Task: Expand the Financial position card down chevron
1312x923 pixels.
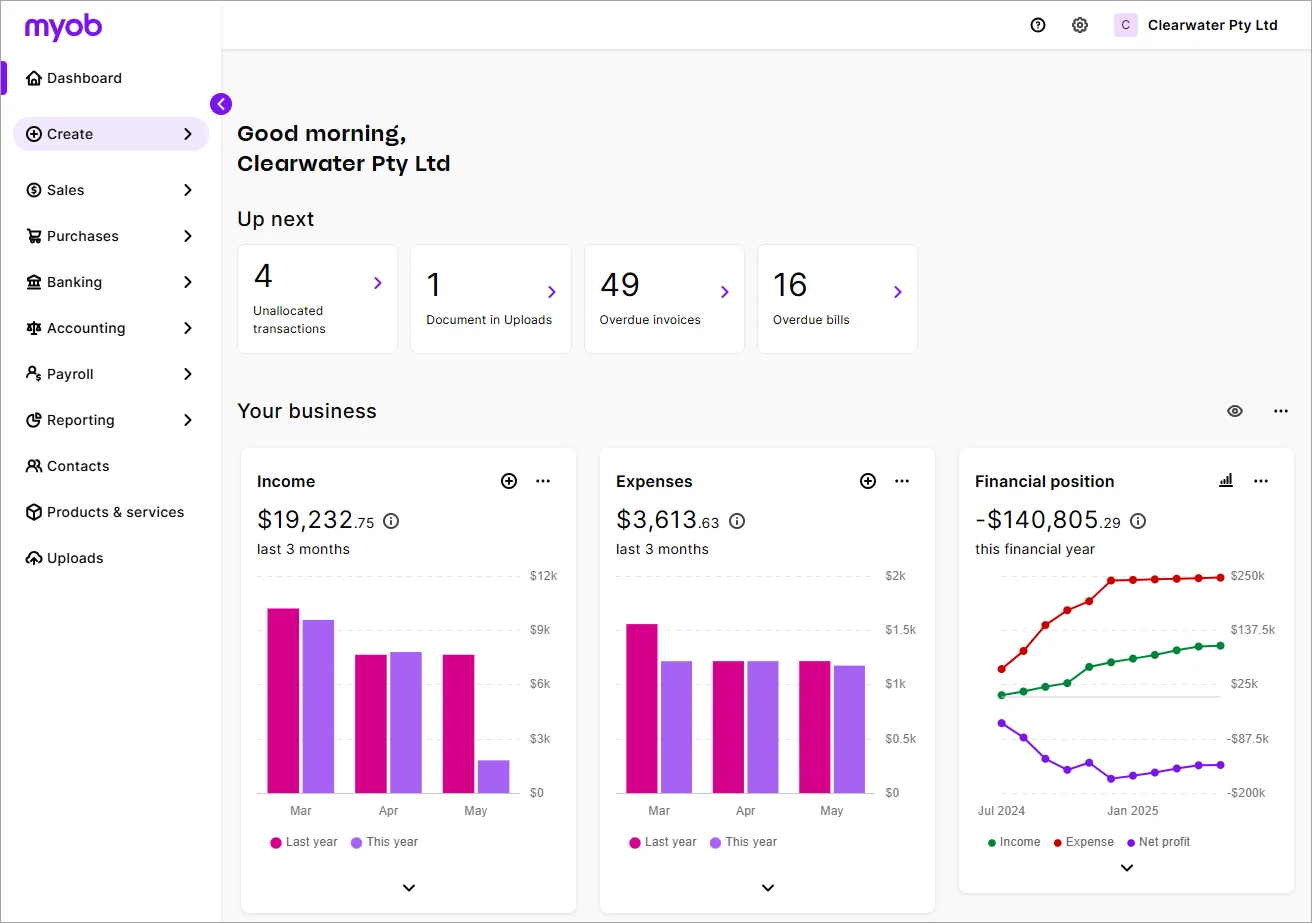Action: (1127, 868)
